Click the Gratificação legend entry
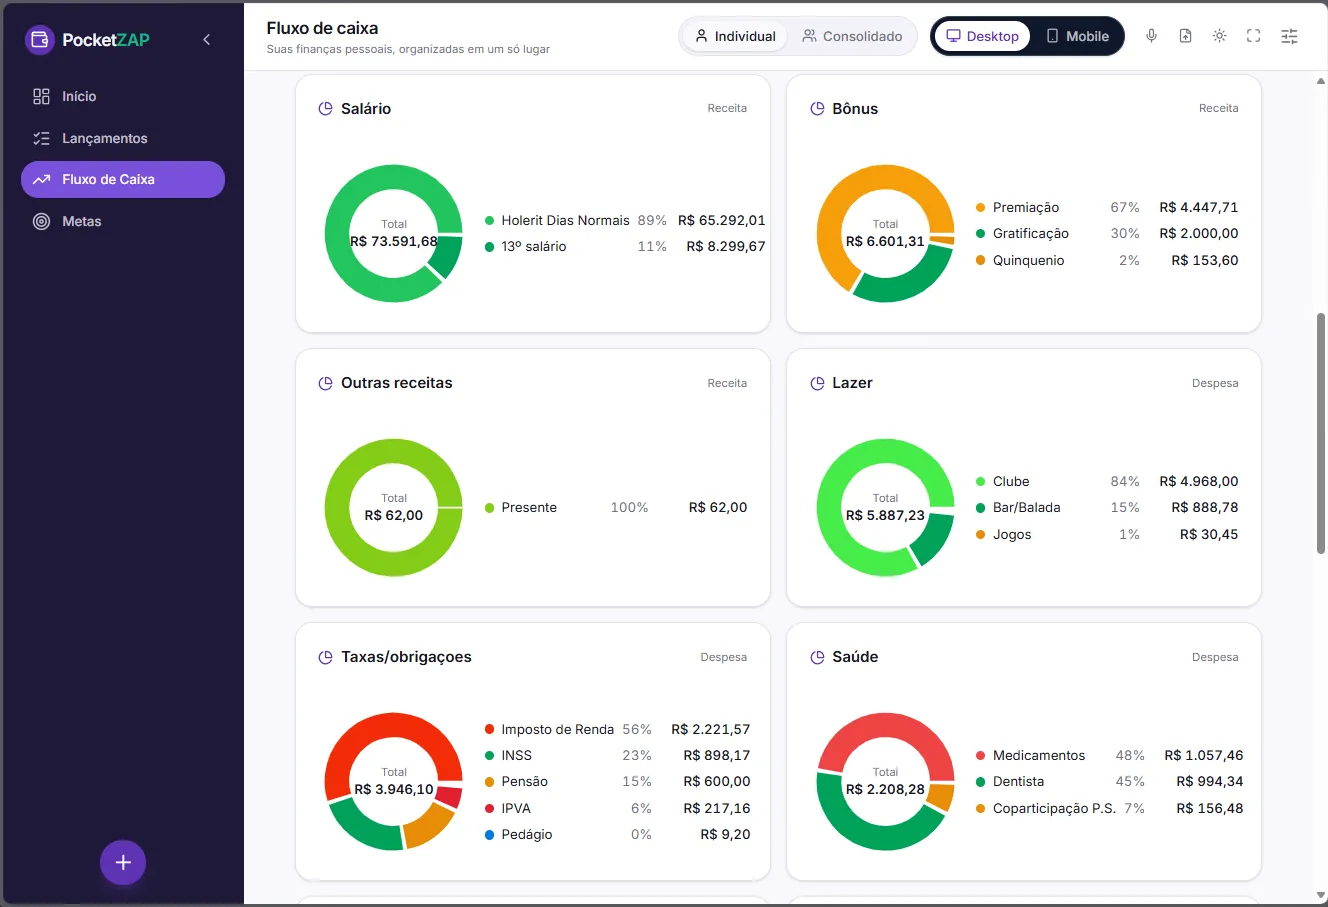This screenshot has height=907, width=1328. tap(1107, 233)
